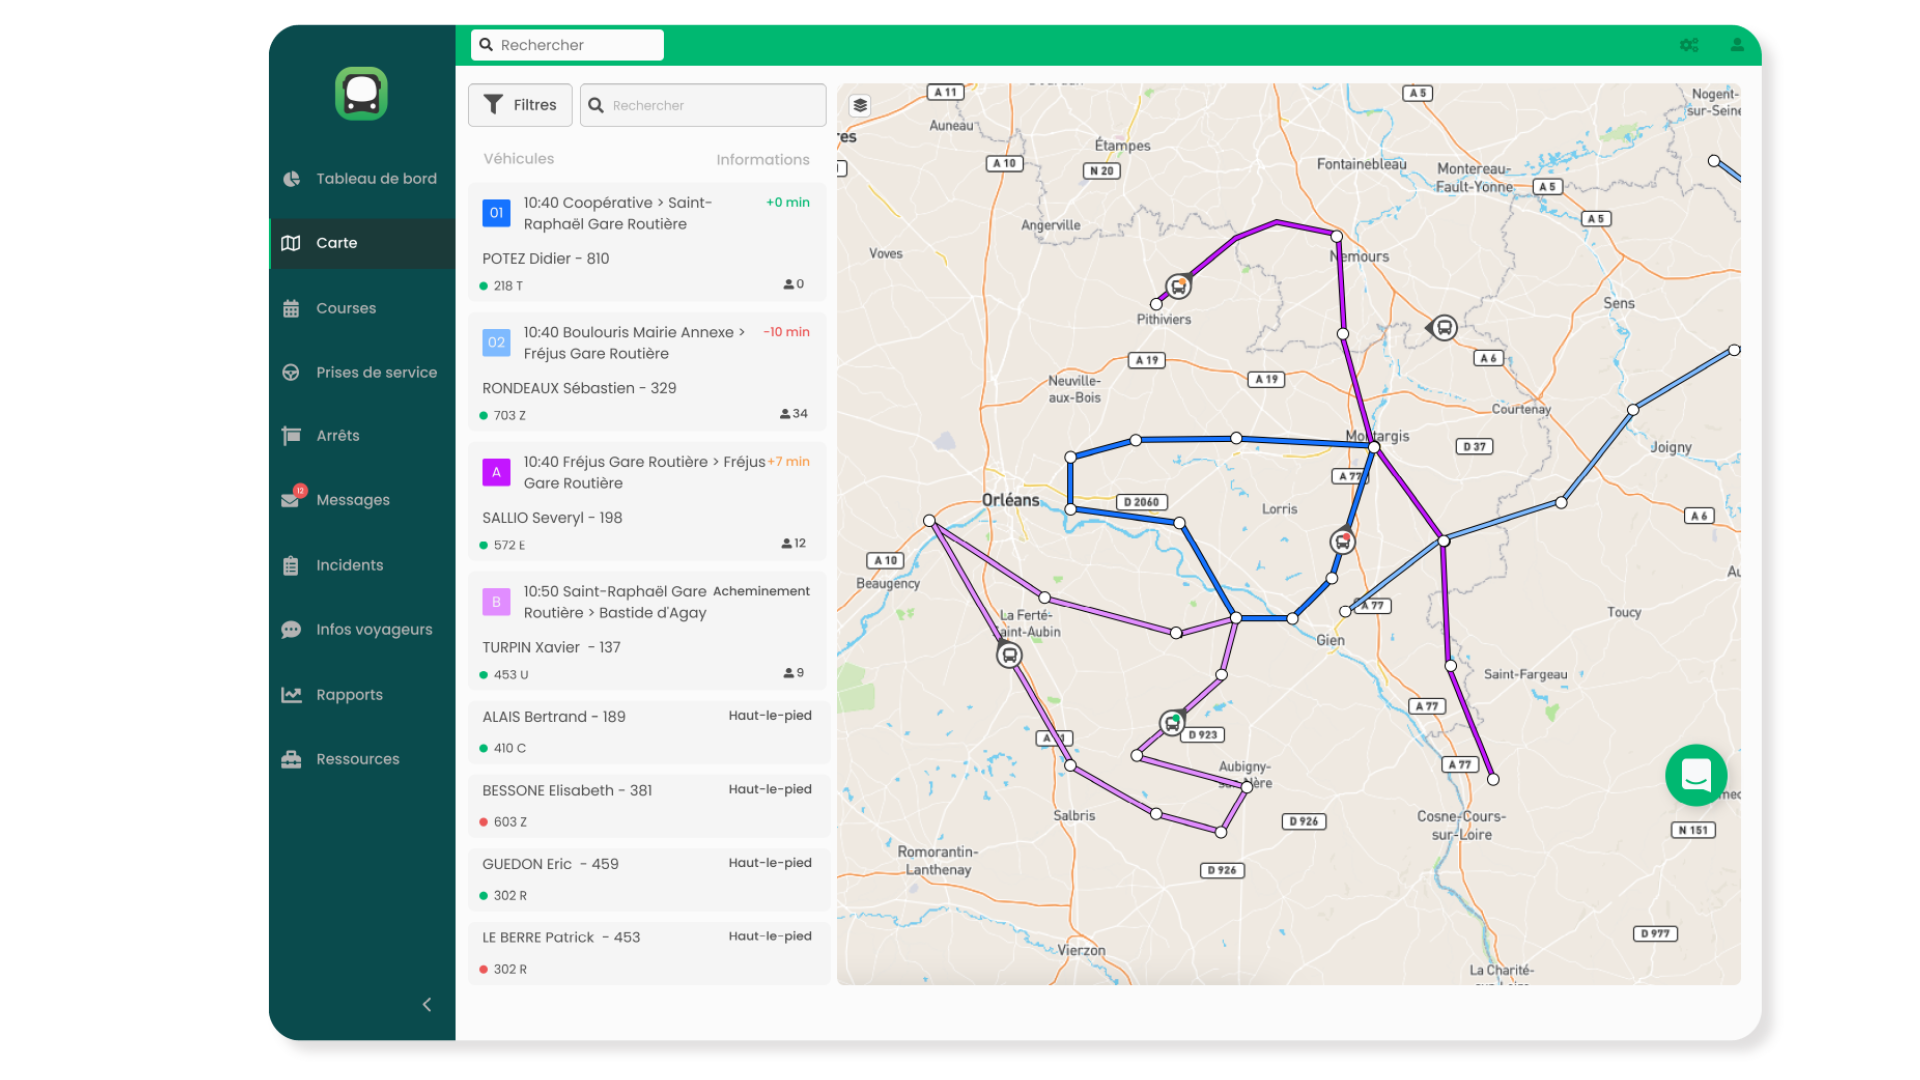Open the Incidents page
The height and width of the screenshot is (1080, 1920).
tap(349, 565)
